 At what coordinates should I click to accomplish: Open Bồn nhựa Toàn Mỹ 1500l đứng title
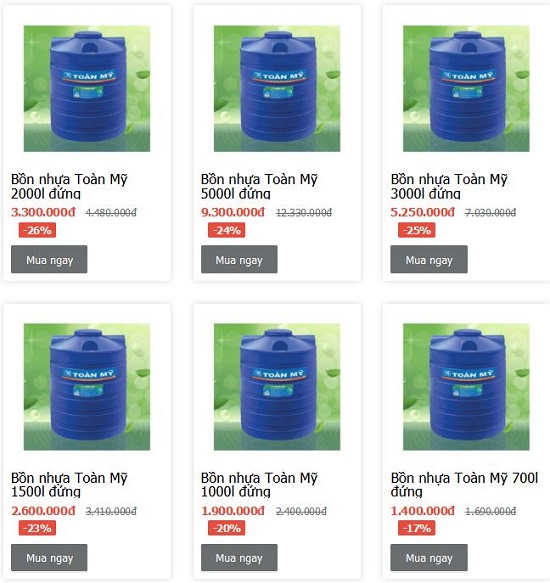click(69, 484)
